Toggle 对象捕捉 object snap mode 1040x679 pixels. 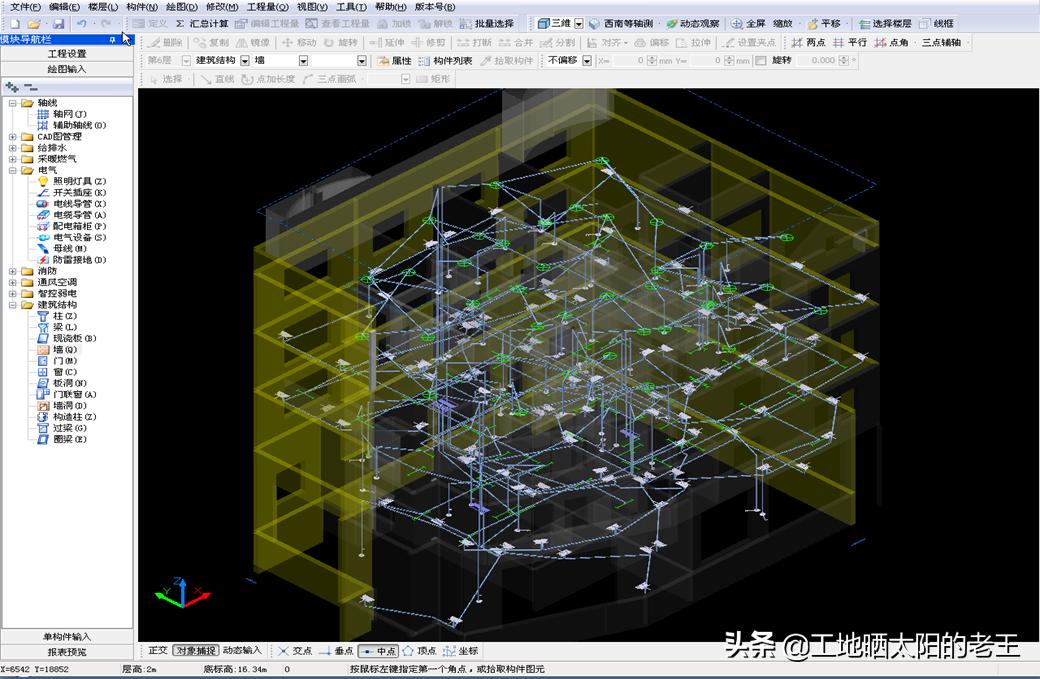click(x=194, y=650)
